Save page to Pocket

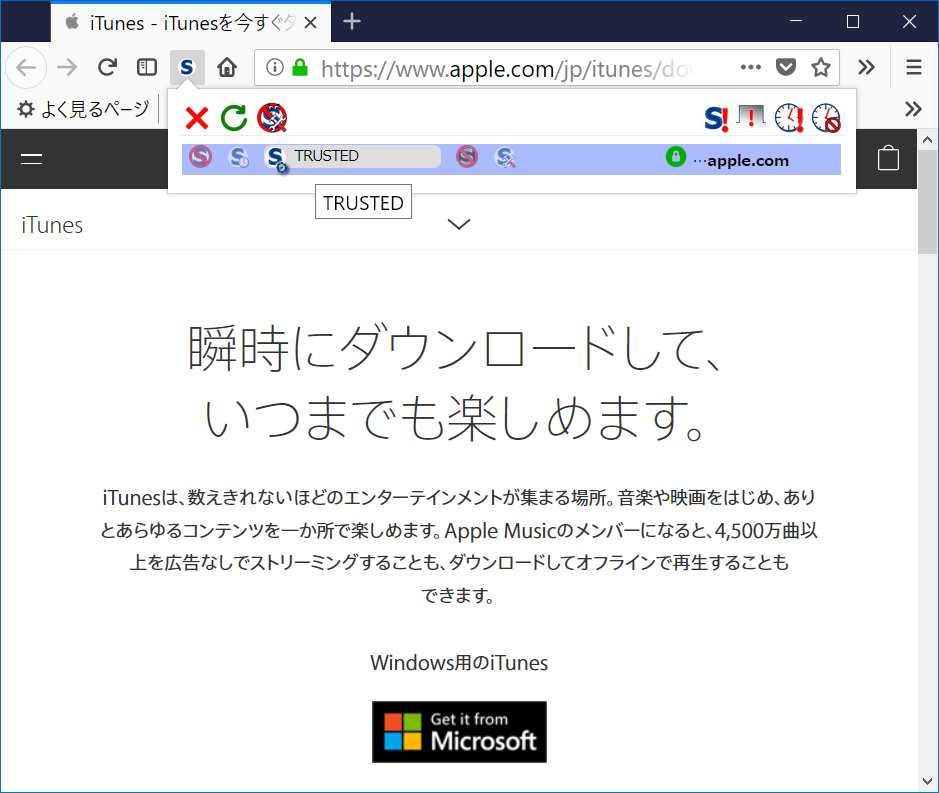[x=786, y=67]
